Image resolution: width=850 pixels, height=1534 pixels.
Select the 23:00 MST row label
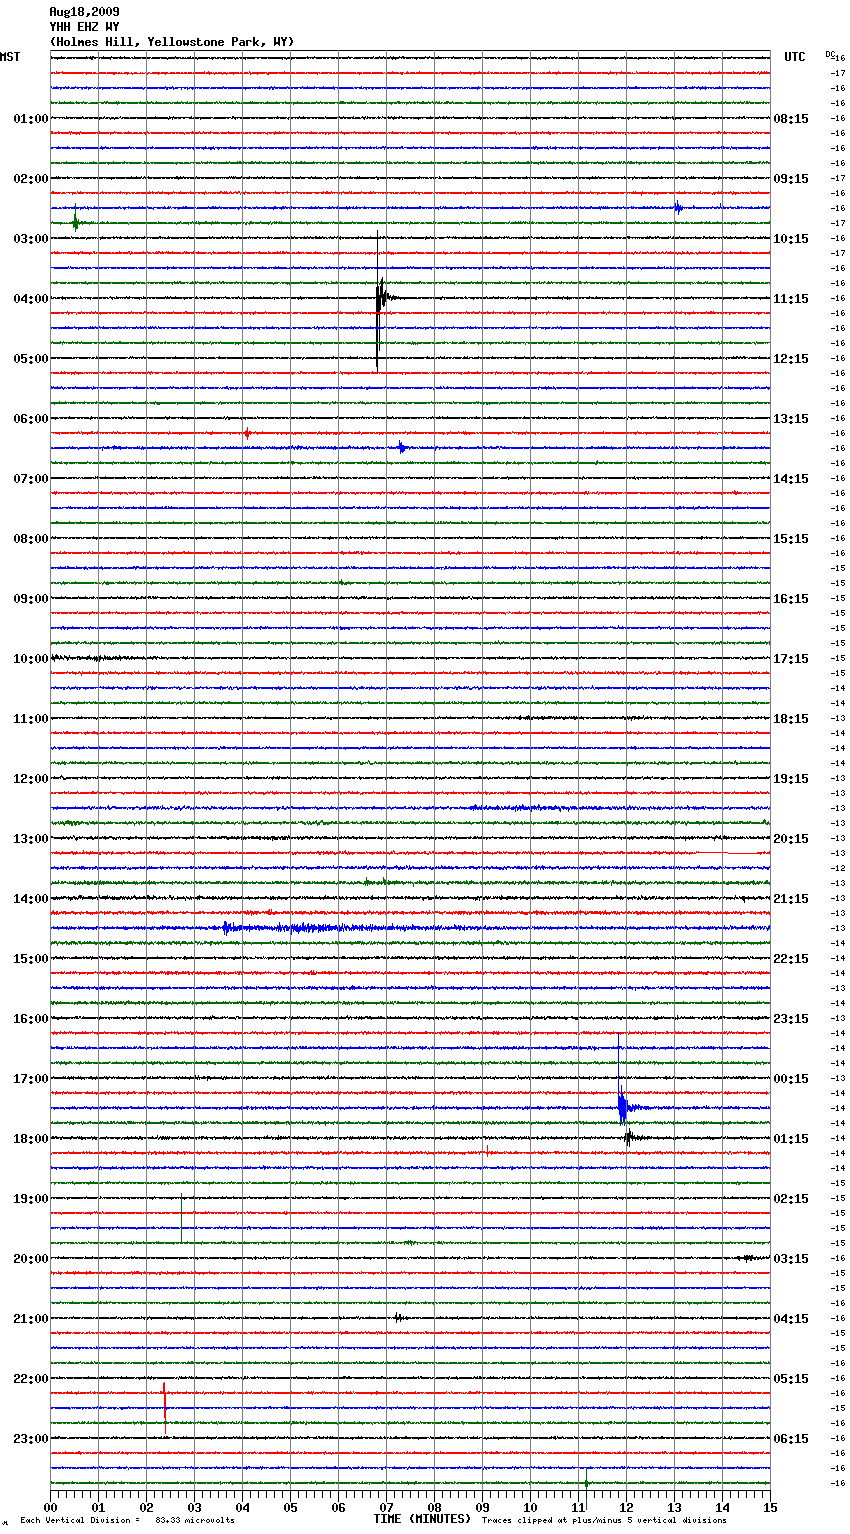(31, 1439)
